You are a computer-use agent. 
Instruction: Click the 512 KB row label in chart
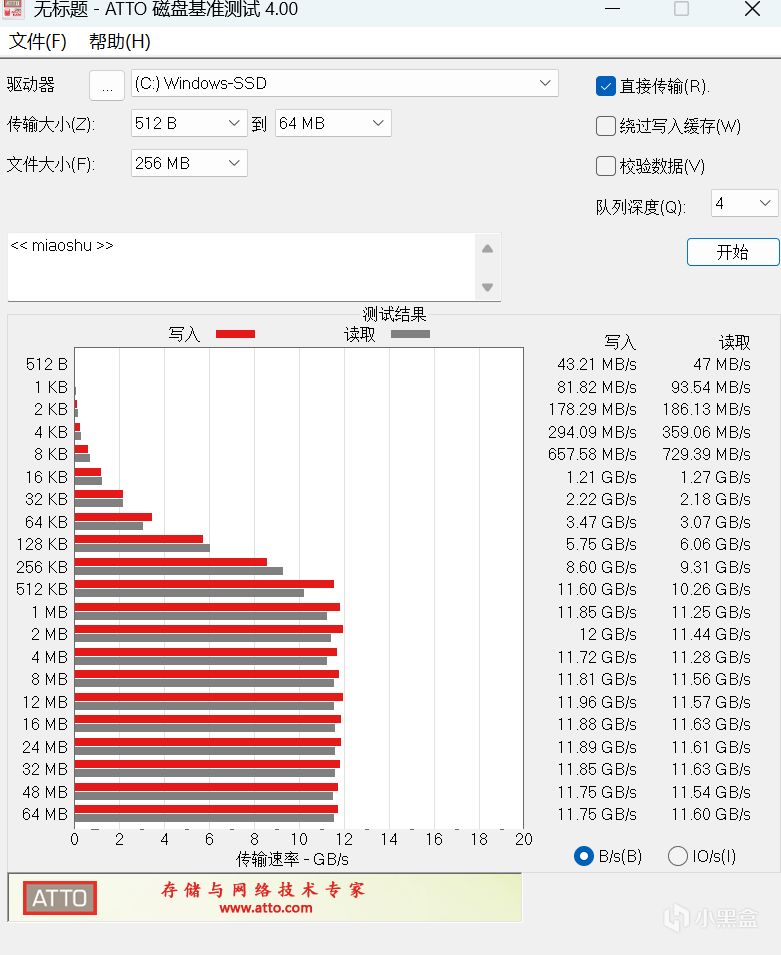pos(42,589)
